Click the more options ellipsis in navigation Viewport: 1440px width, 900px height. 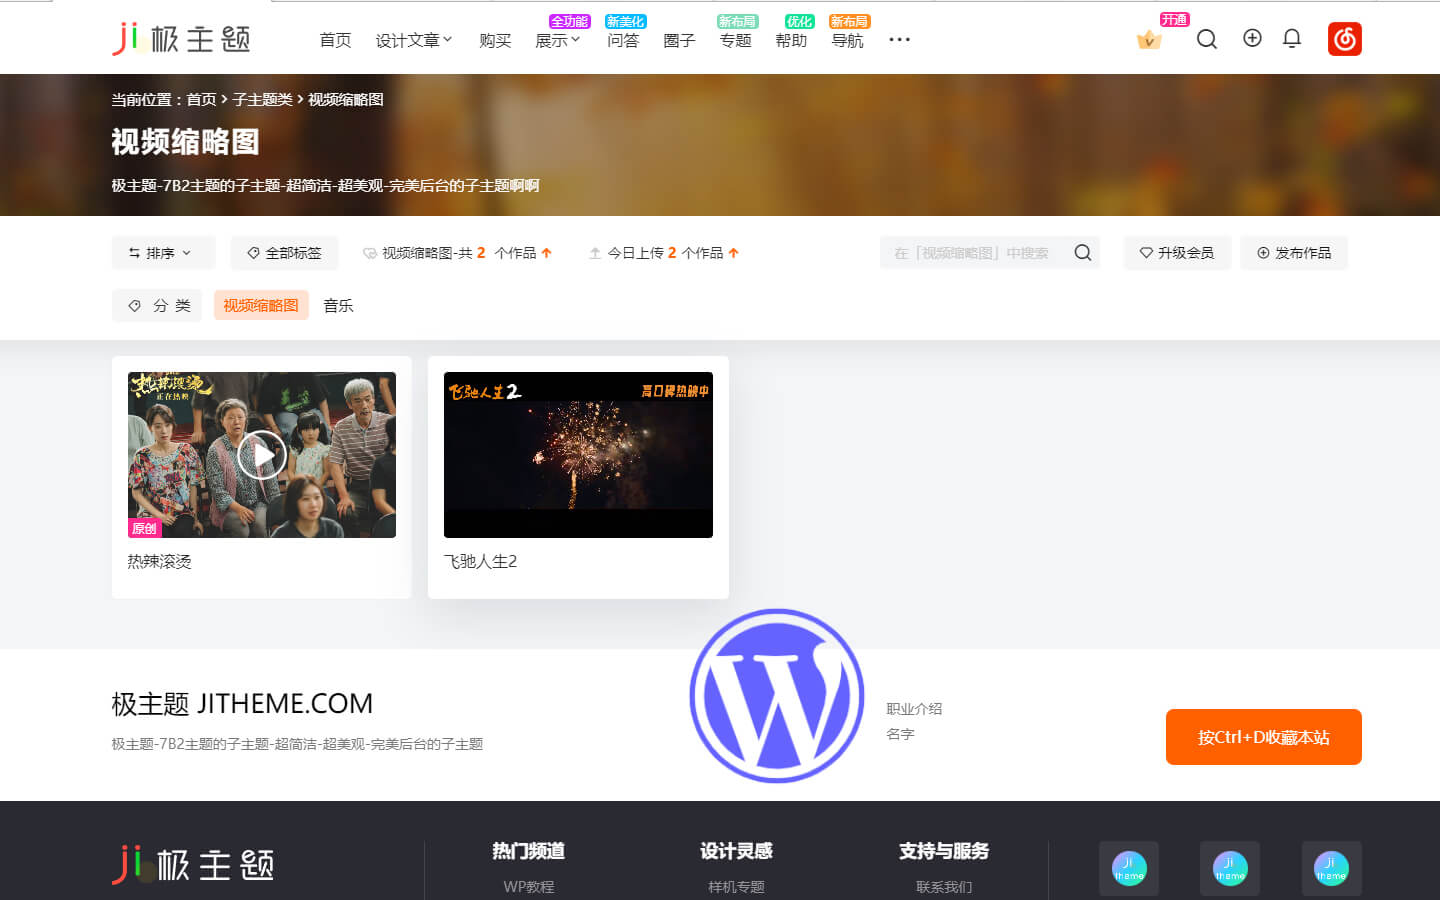899,40
